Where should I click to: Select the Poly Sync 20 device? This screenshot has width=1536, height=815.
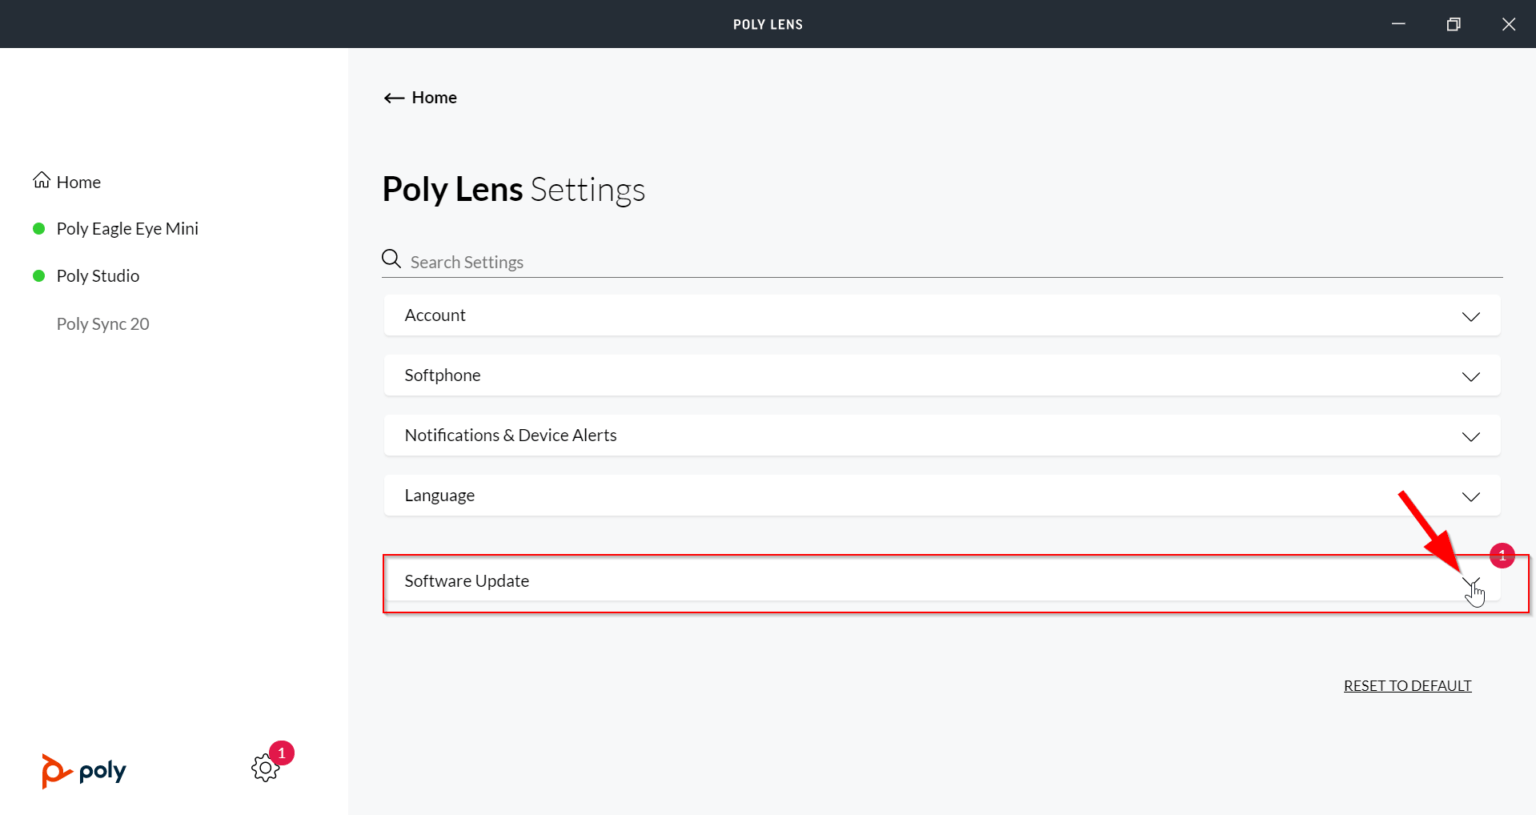102,323
